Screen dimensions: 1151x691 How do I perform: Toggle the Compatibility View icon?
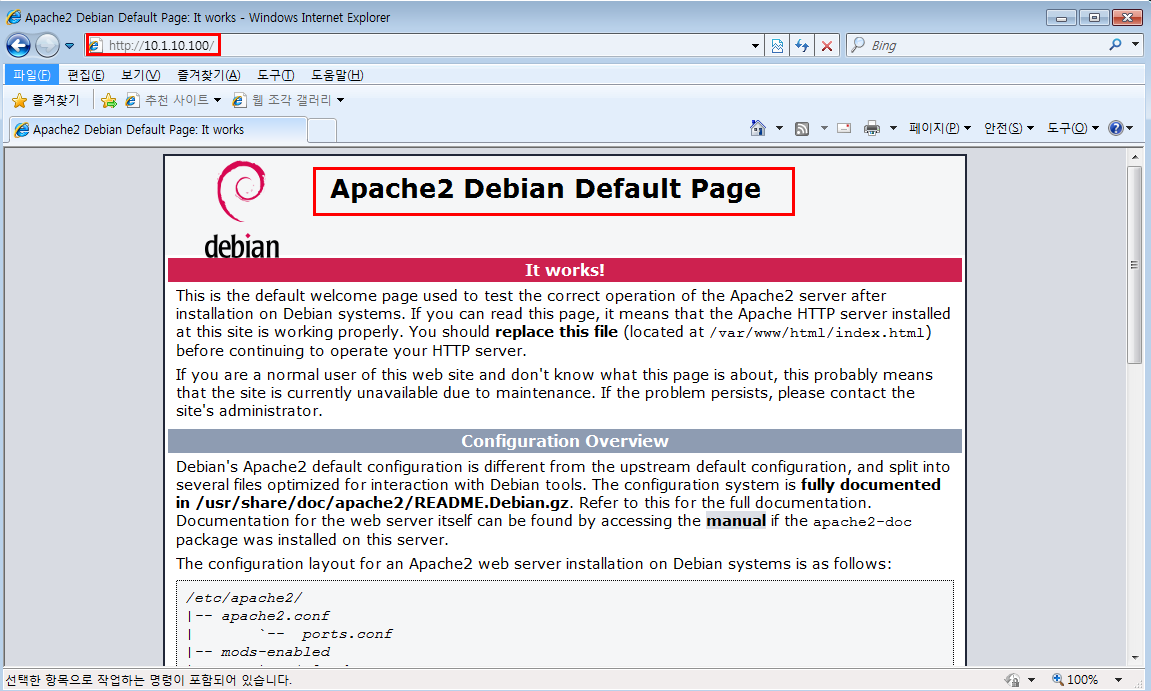click(x=777, y=46)
